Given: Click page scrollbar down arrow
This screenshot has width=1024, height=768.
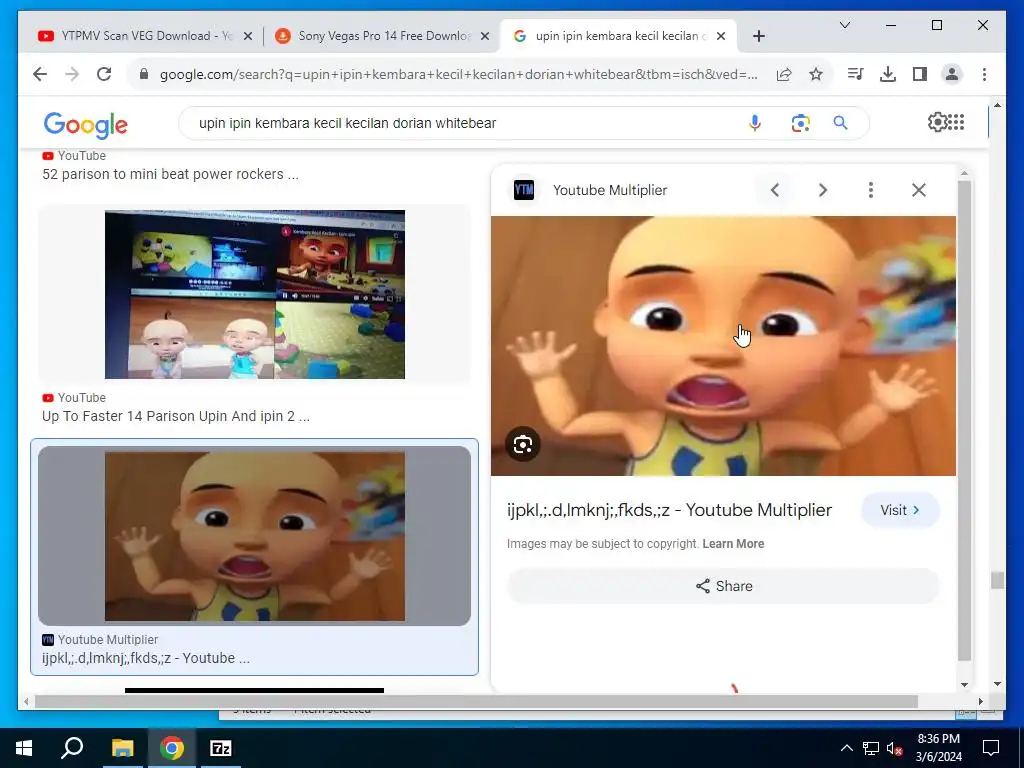Looking at the screenshot, I should 997,684.
